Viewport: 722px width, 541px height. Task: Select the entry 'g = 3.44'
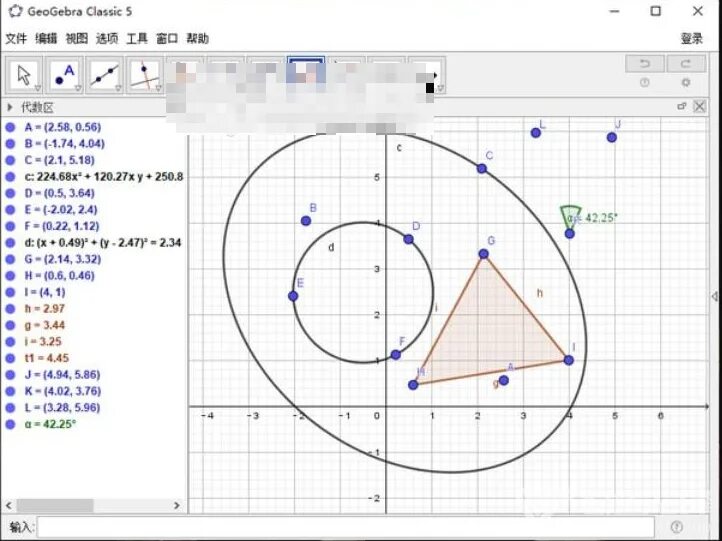(x=44, y=325)
